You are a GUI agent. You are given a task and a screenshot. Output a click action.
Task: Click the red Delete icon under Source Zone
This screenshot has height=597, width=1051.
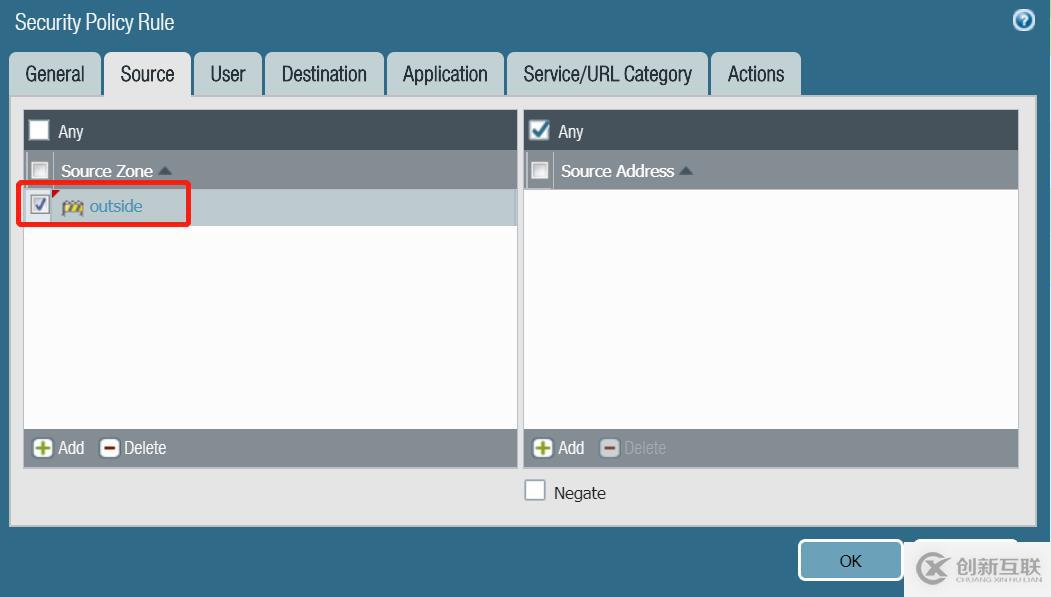[109, 448]
